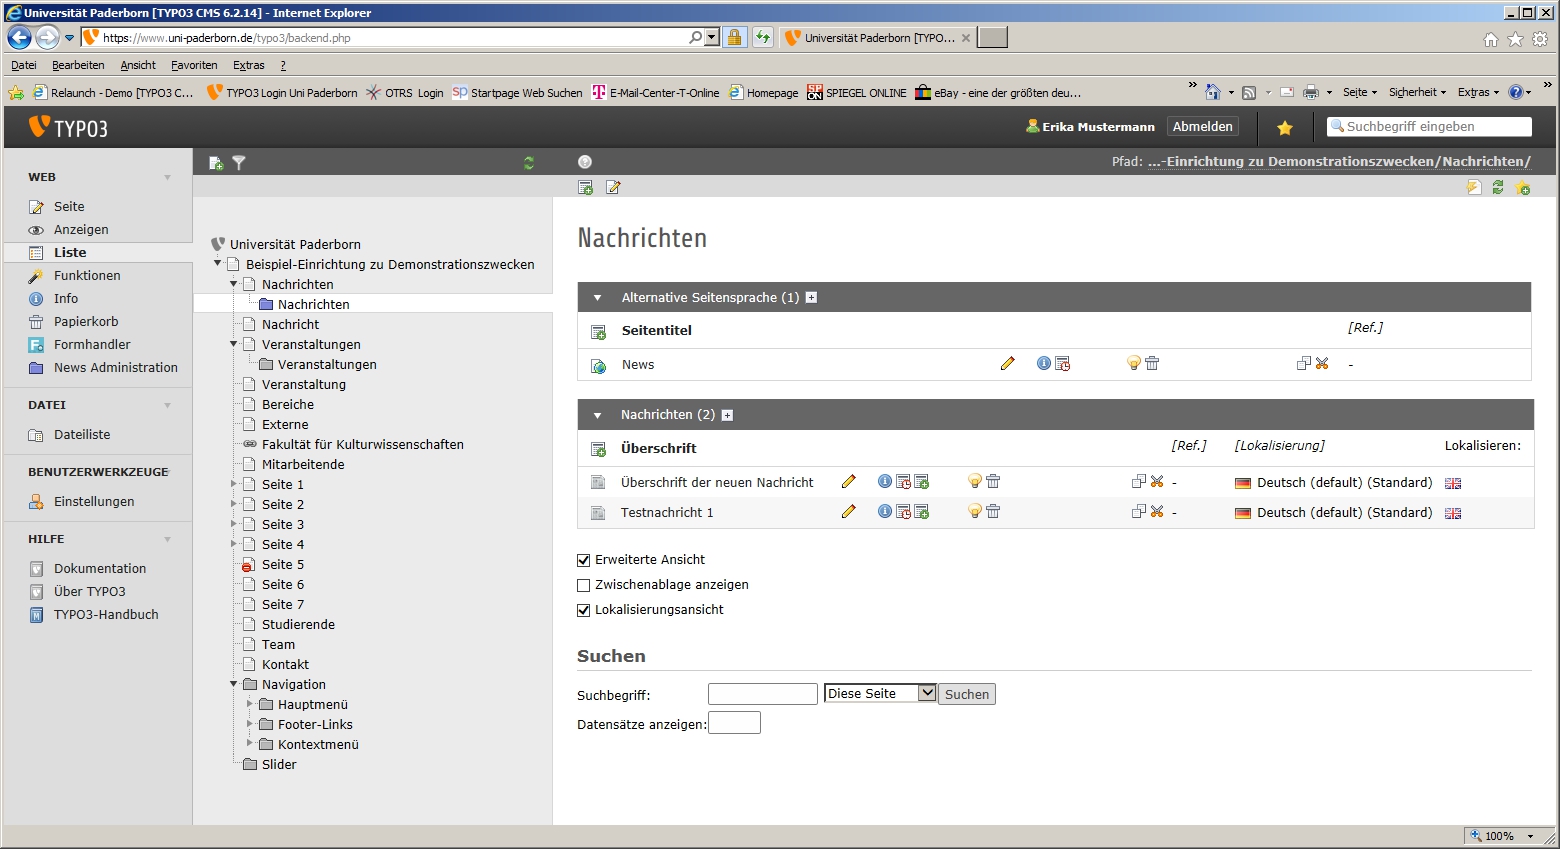This screenshot has width=1560, height=849.
Task: Localize 'Überschrift der neuen Nachricht' to English
Action: 1453,483
